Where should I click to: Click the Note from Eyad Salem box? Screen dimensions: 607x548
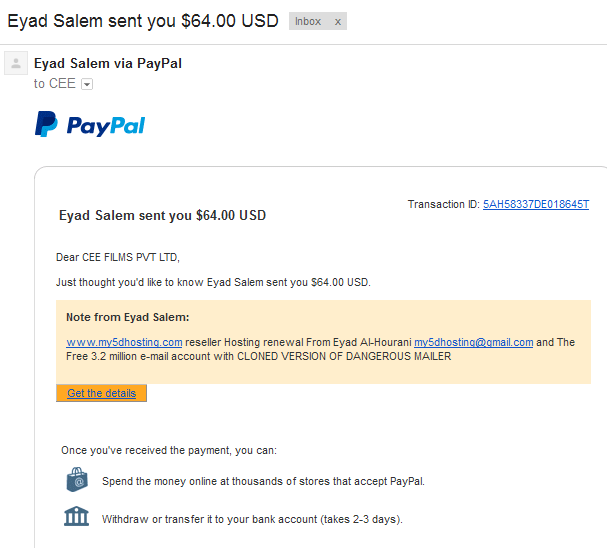pos(323,342)
